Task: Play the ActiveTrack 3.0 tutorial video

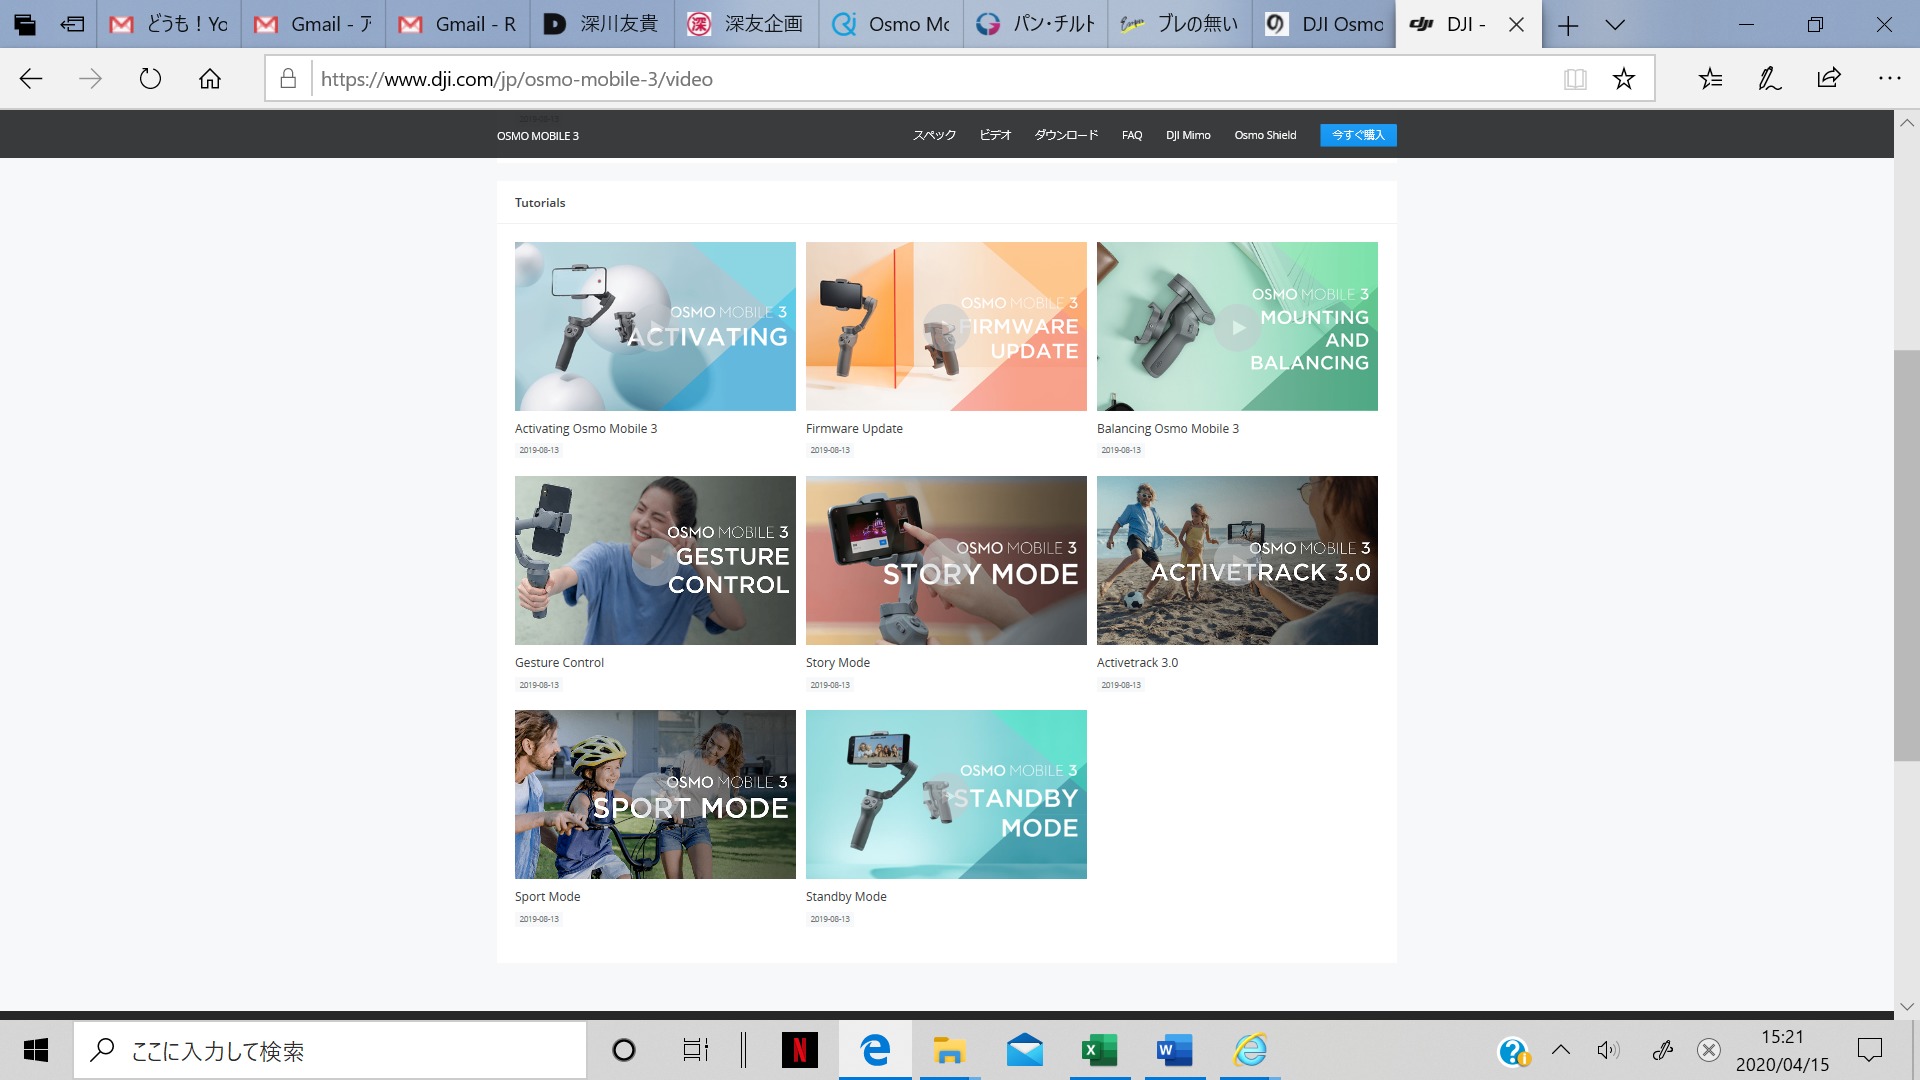Action: pyautogui.click(x=1237, y=560)
